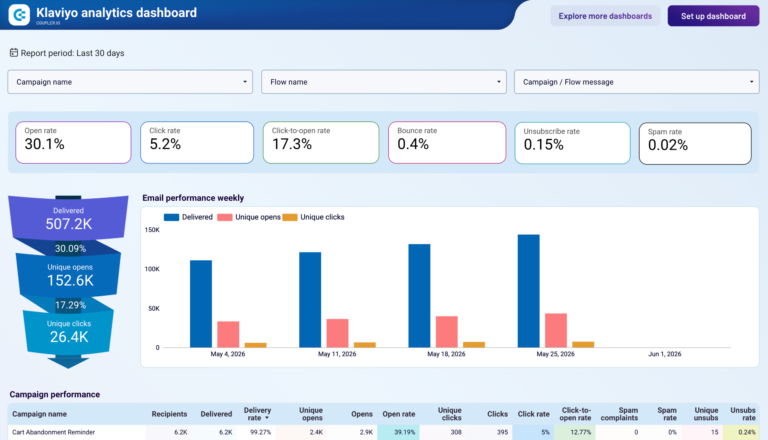Click the Unique clicks orange legend swatch
768x440 pixels.
click(290, 217)
